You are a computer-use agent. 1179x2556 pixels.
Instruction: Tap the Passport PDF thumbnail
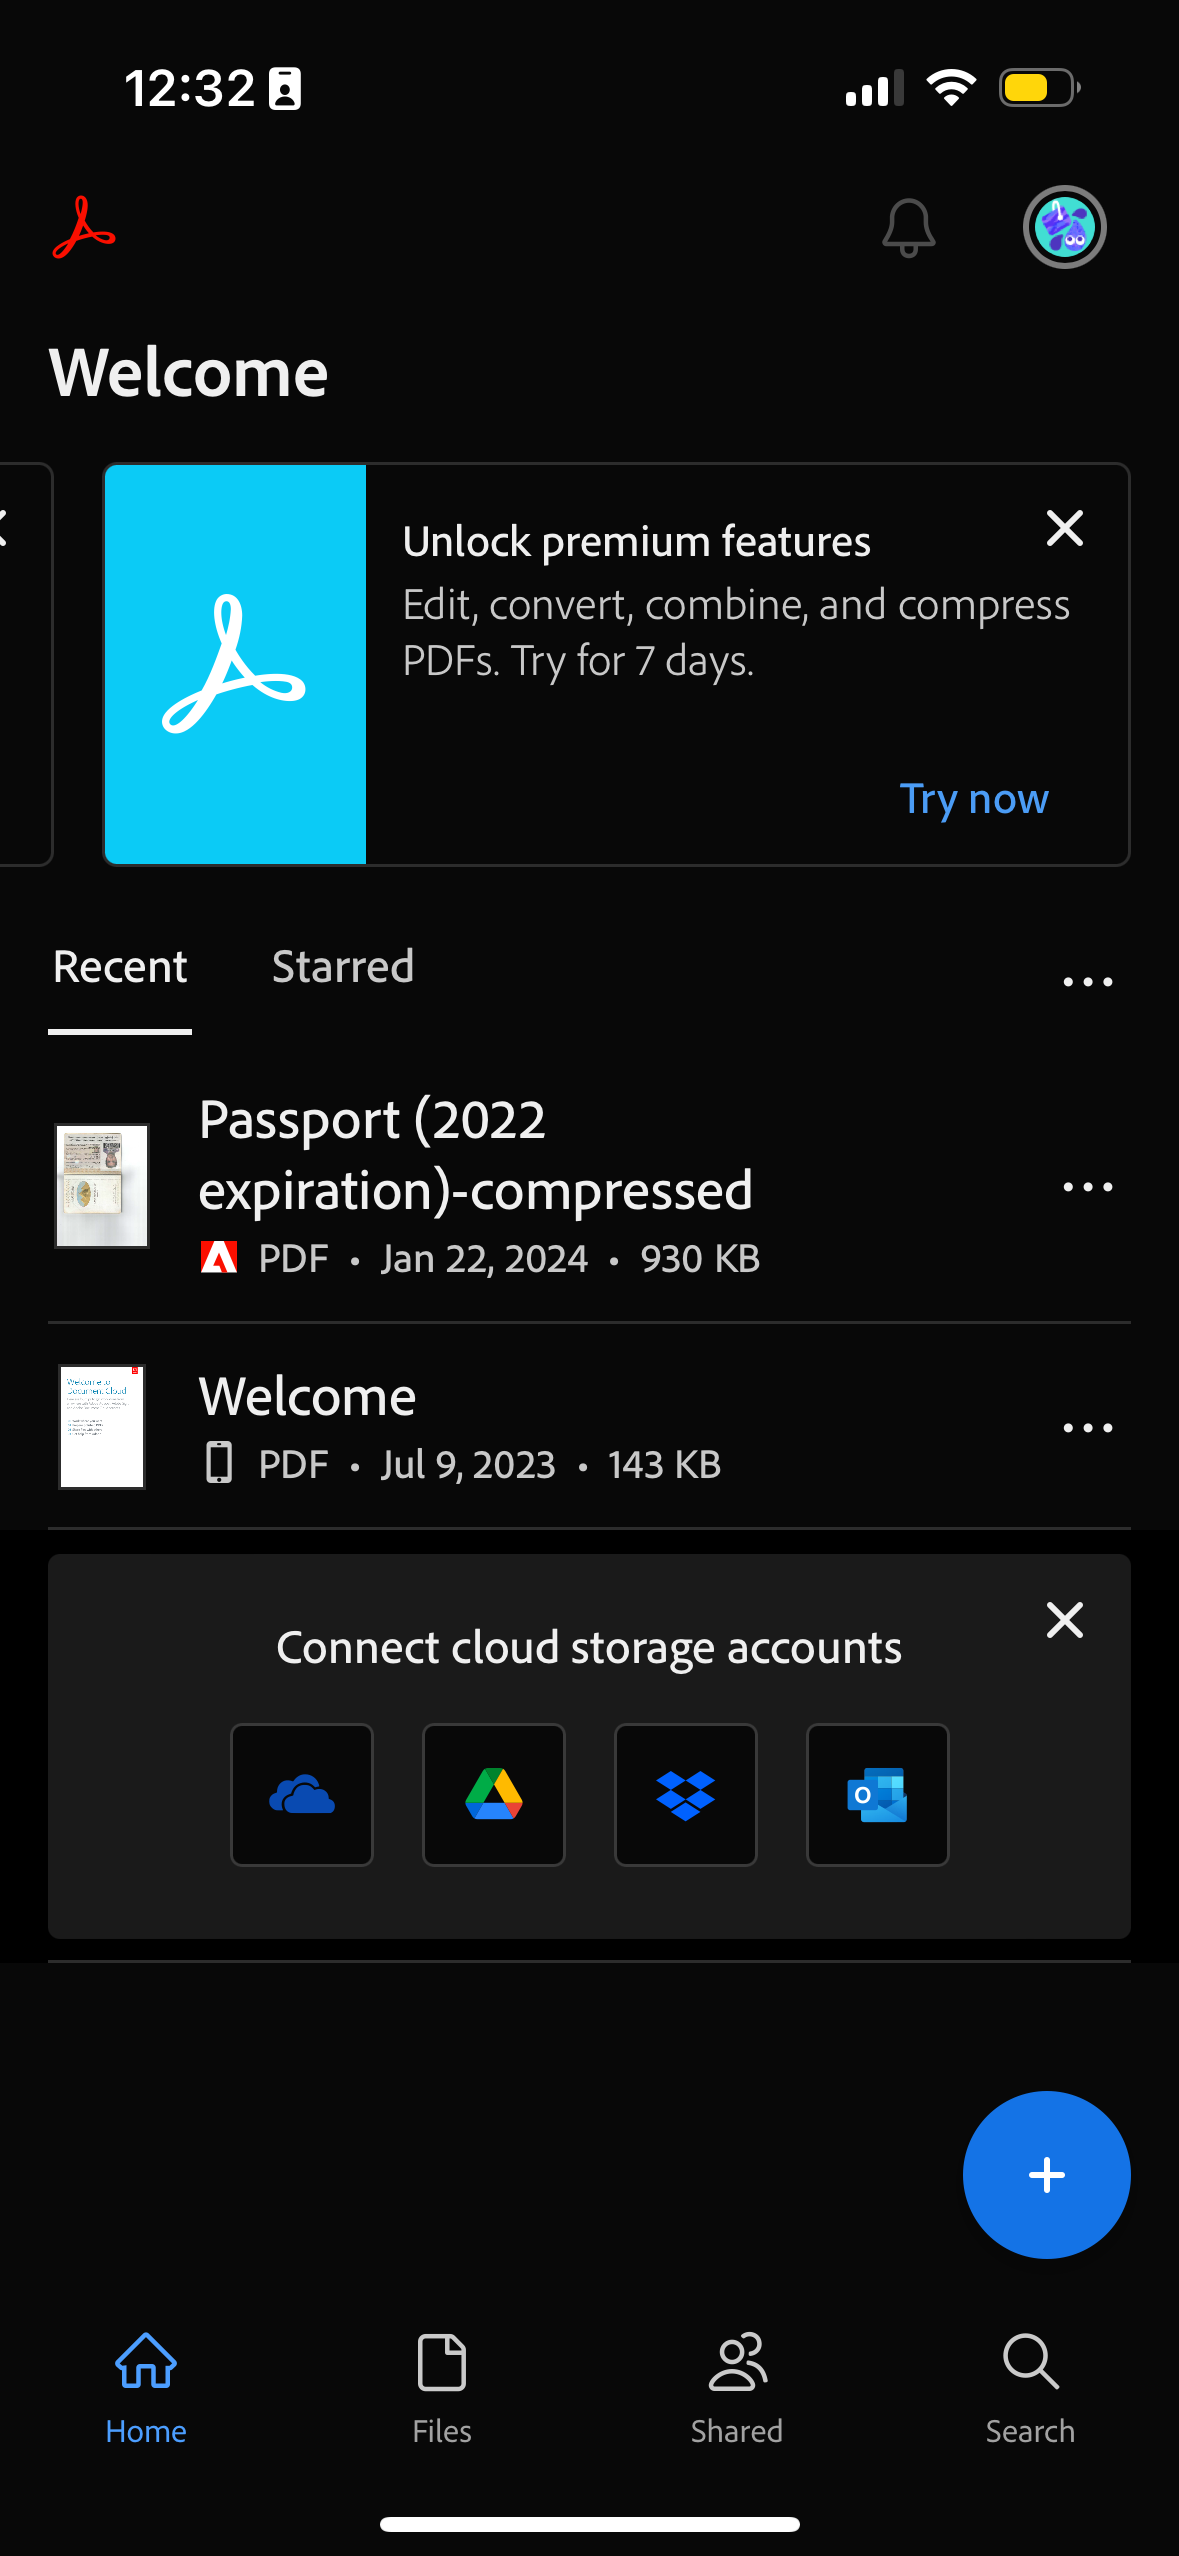[102, 1186]
